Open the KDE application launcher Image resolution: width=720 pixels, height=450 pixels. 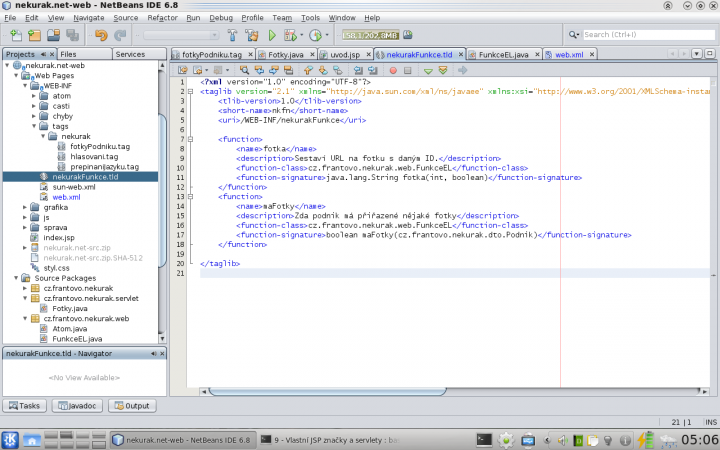(x=10, y=440)
